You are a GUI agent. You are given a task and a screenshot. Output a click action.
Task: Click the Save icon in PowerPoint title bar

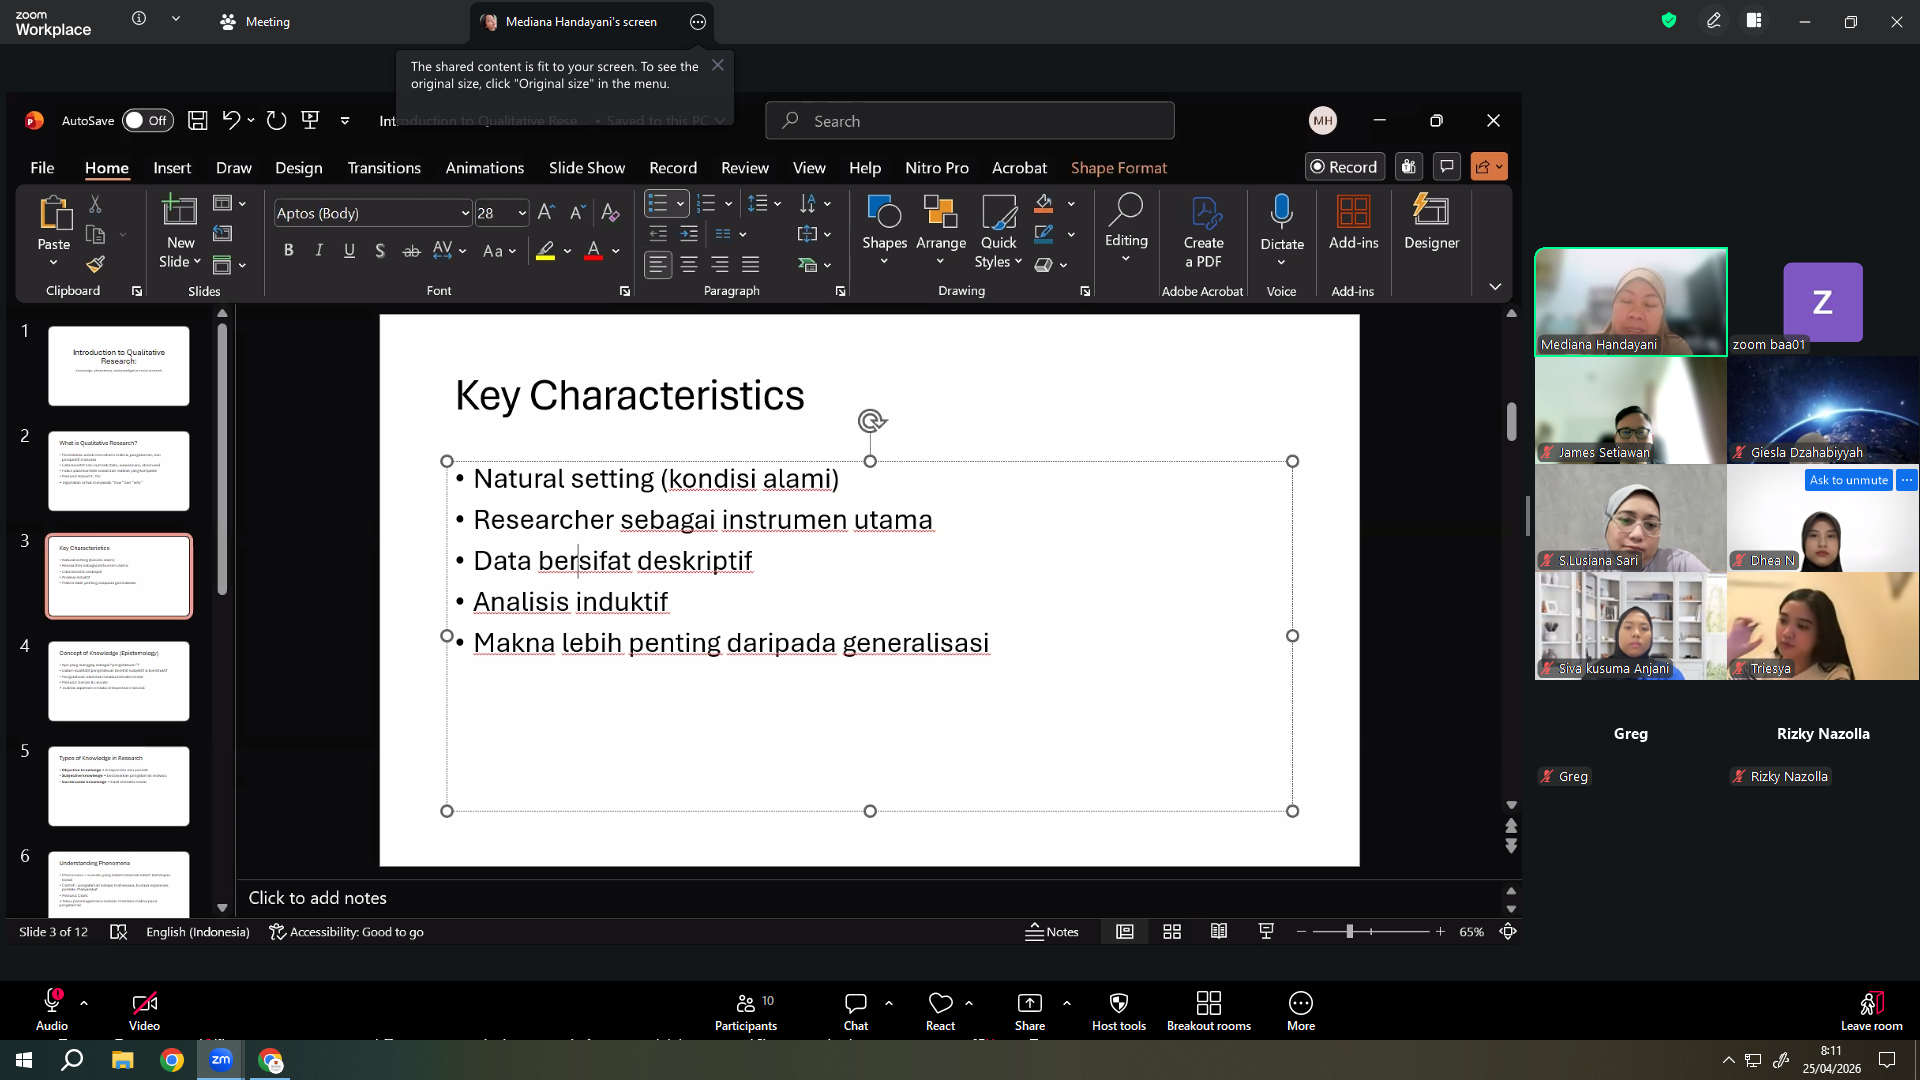[x=198, y=120]
